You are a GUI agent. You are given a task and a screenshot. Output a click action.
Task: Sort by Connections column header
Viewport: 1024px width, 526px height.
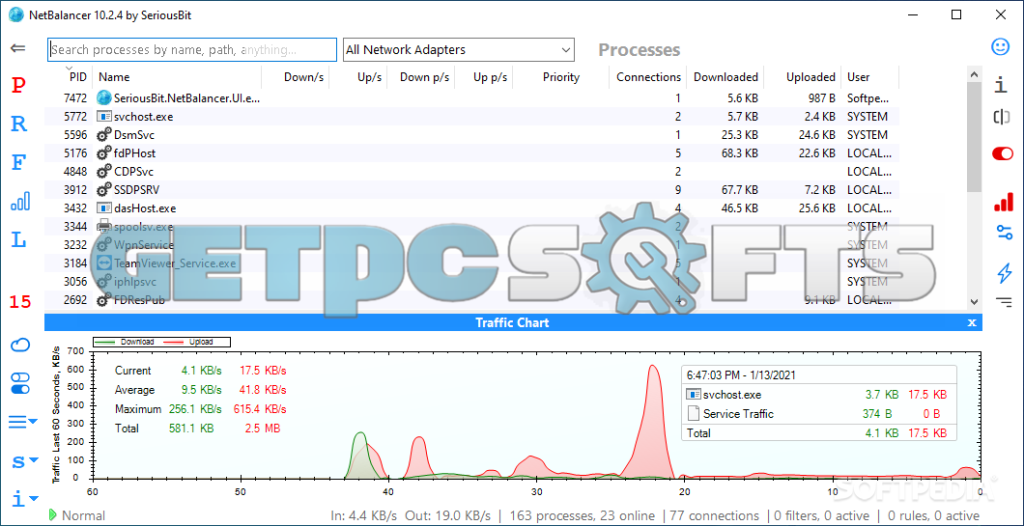click(648, 77)
